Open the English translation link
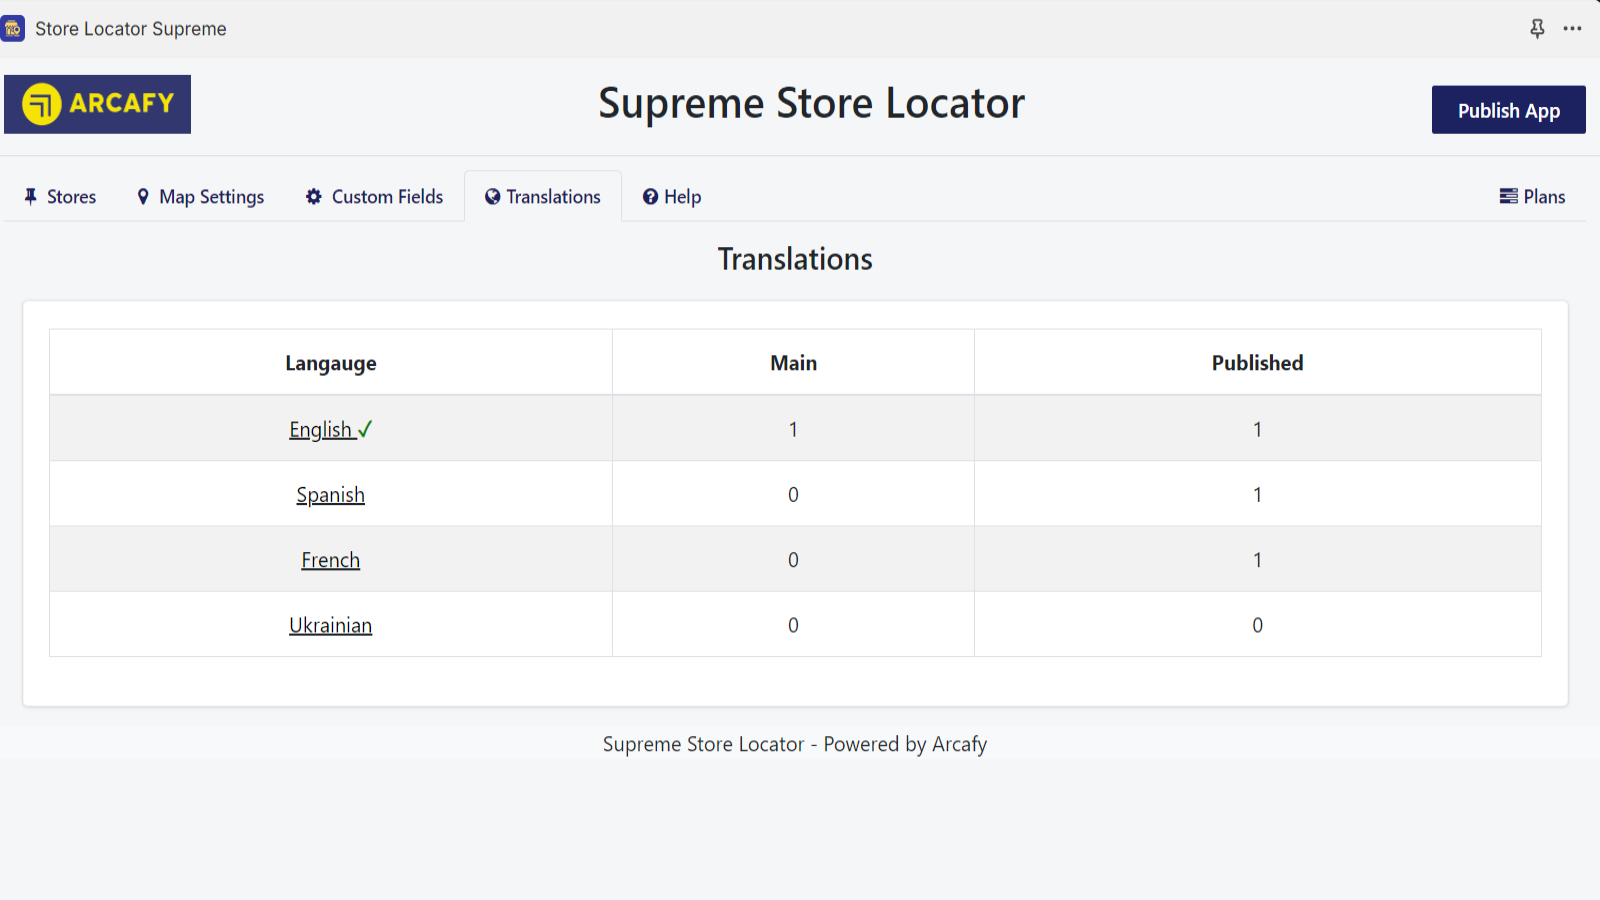Viewport: 1600px width, 900px height. tap(321, 430)
